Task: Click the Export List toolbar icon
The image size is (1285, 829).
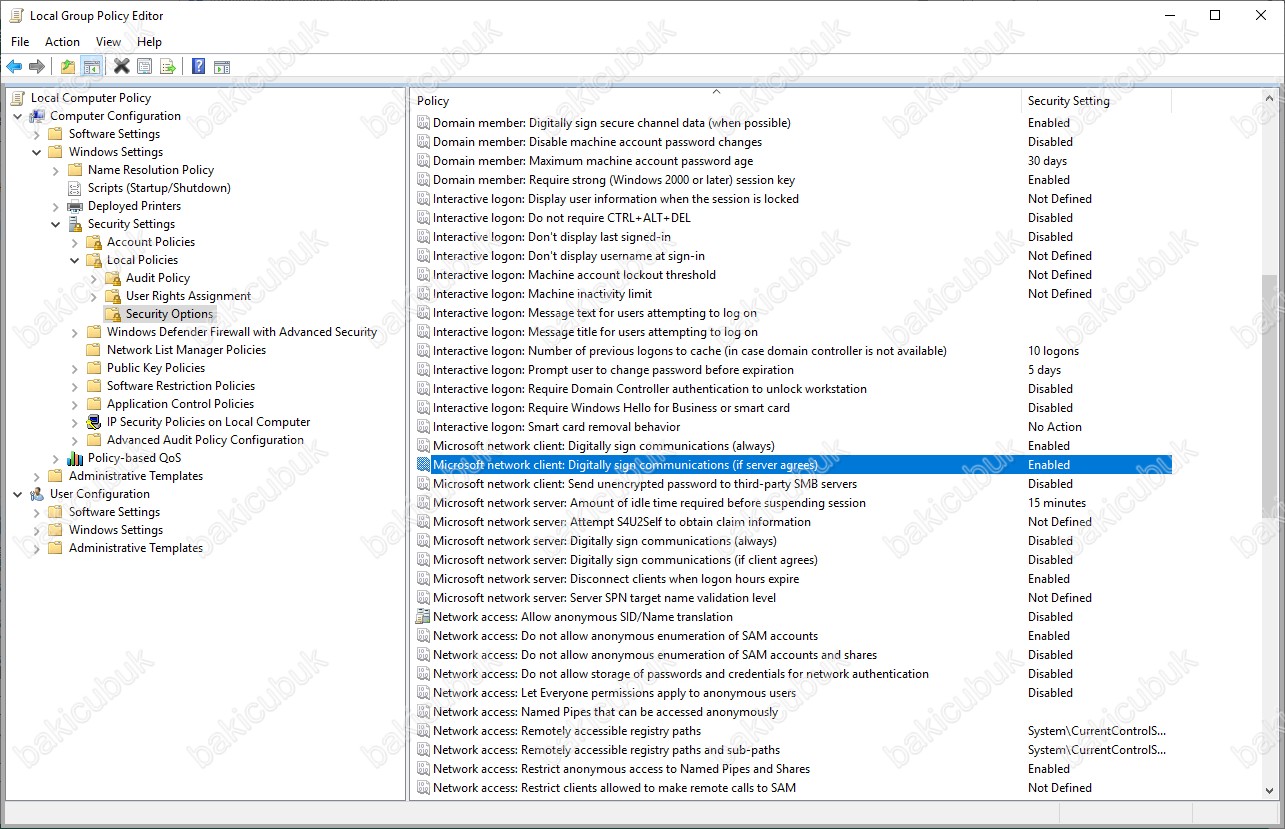Action: coord(167,67)
